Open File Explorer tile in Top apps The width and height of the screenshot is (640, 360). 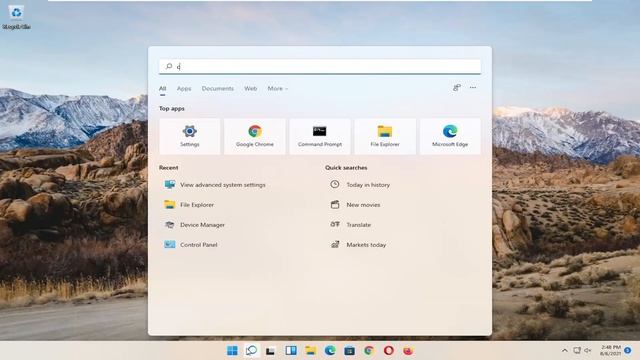click(385, 136)
